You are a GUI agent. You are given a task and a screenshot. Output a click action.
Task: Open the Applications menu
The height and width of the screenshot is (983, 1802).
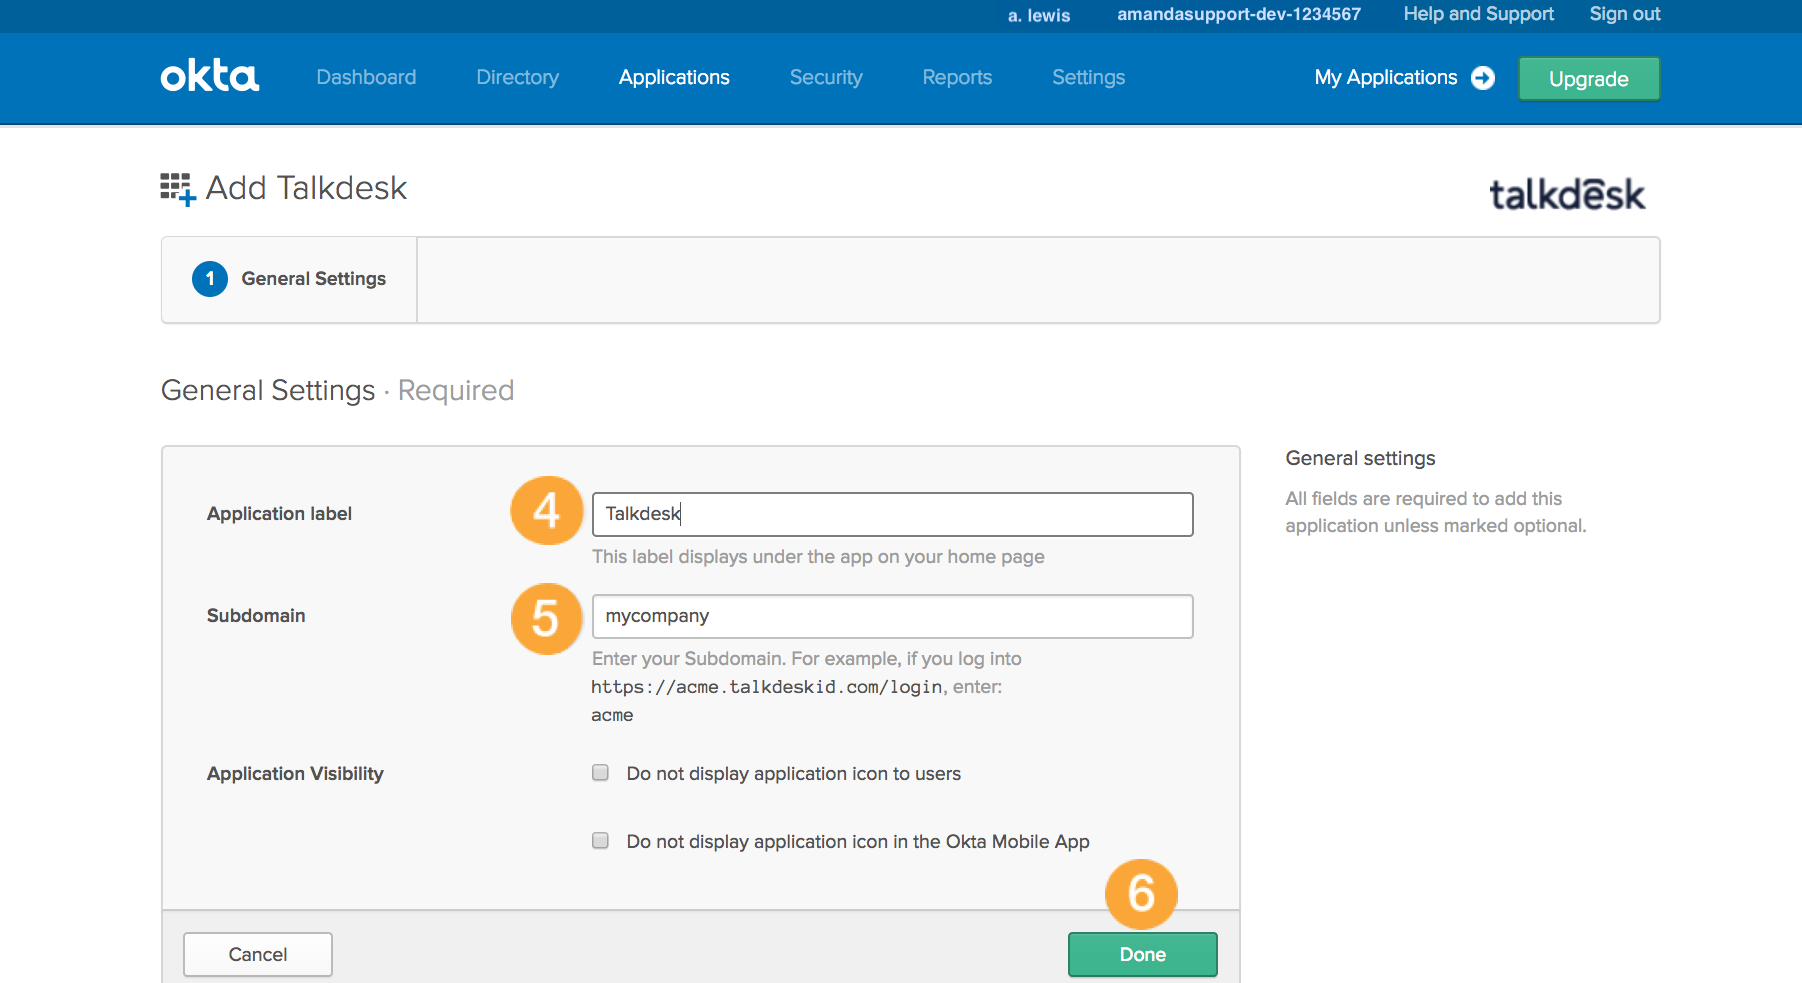674,77
